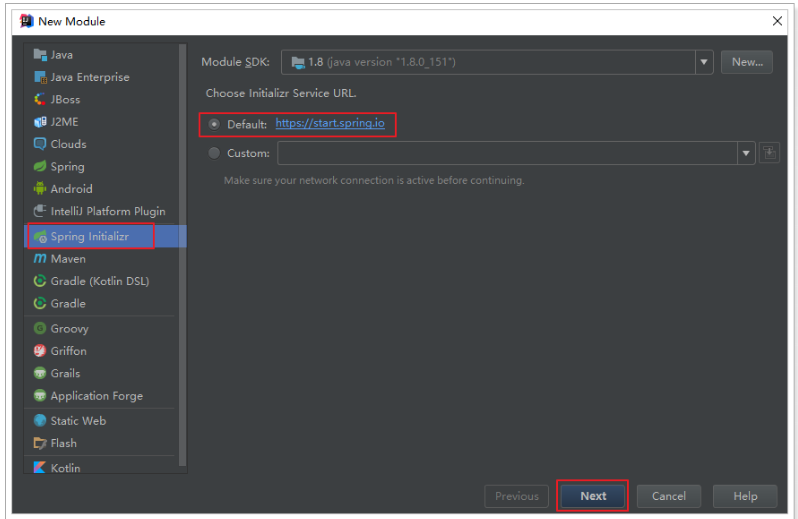The image size is (798, 519).
Task: Select the 'Application Forge' entry text
Action: [x=97, y=396]
